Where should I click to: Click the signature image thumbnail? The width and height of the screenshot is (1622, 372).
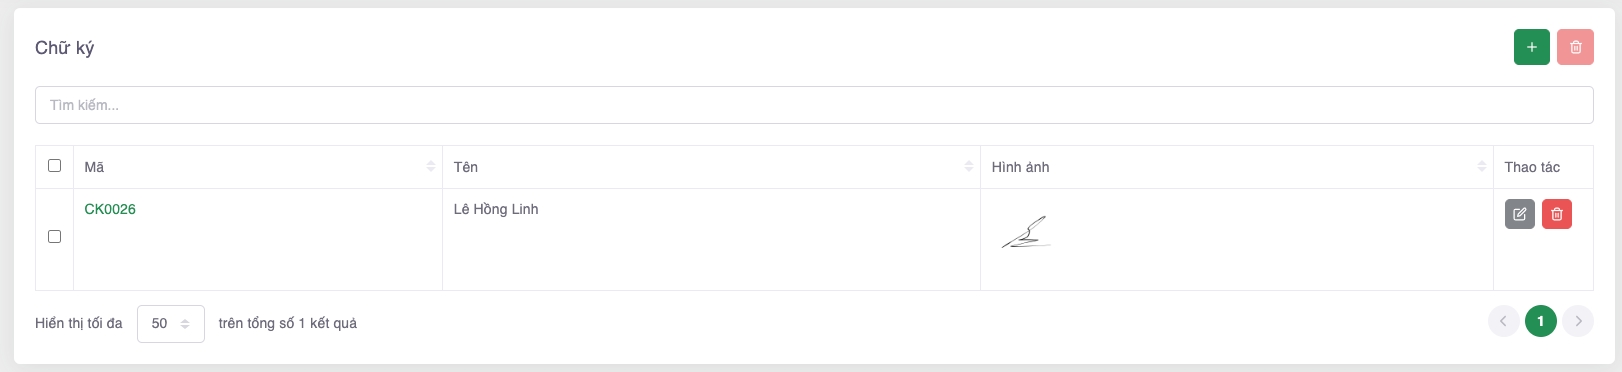click(x=1026, y=233)
